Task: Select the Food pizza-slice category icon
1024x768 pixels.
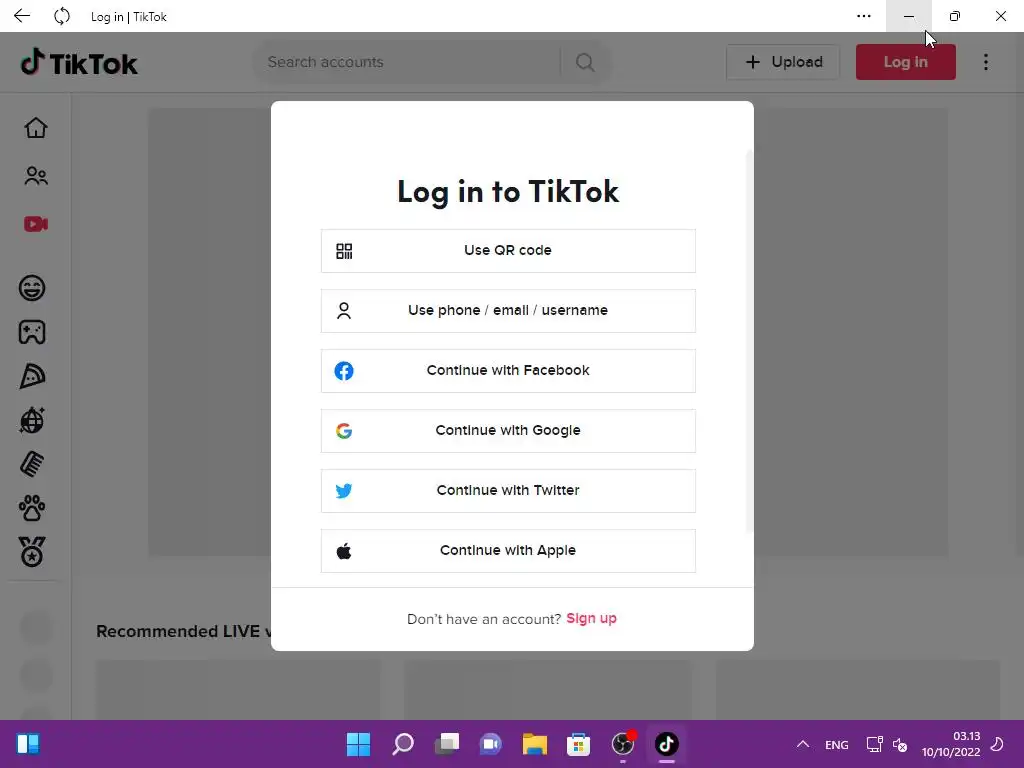Action: pyautogui.click(x=32, y=376)
